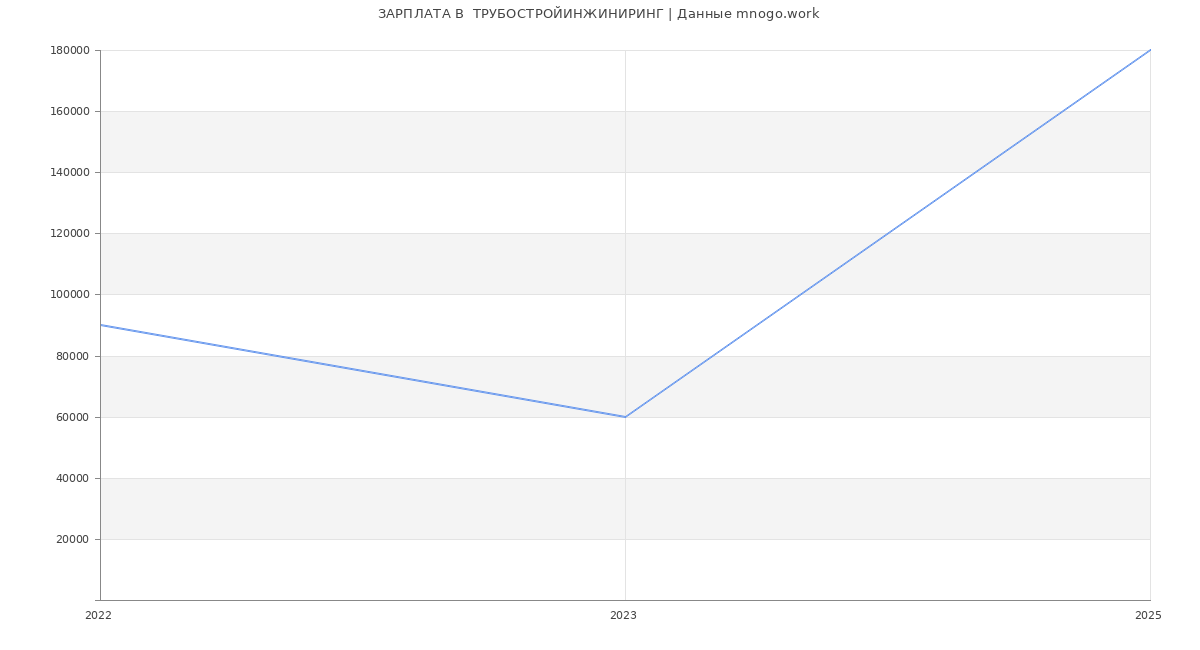Click the 2025 x-axis label
Viewport: 1200px width, 650px height.
(x=1148, y=615)
